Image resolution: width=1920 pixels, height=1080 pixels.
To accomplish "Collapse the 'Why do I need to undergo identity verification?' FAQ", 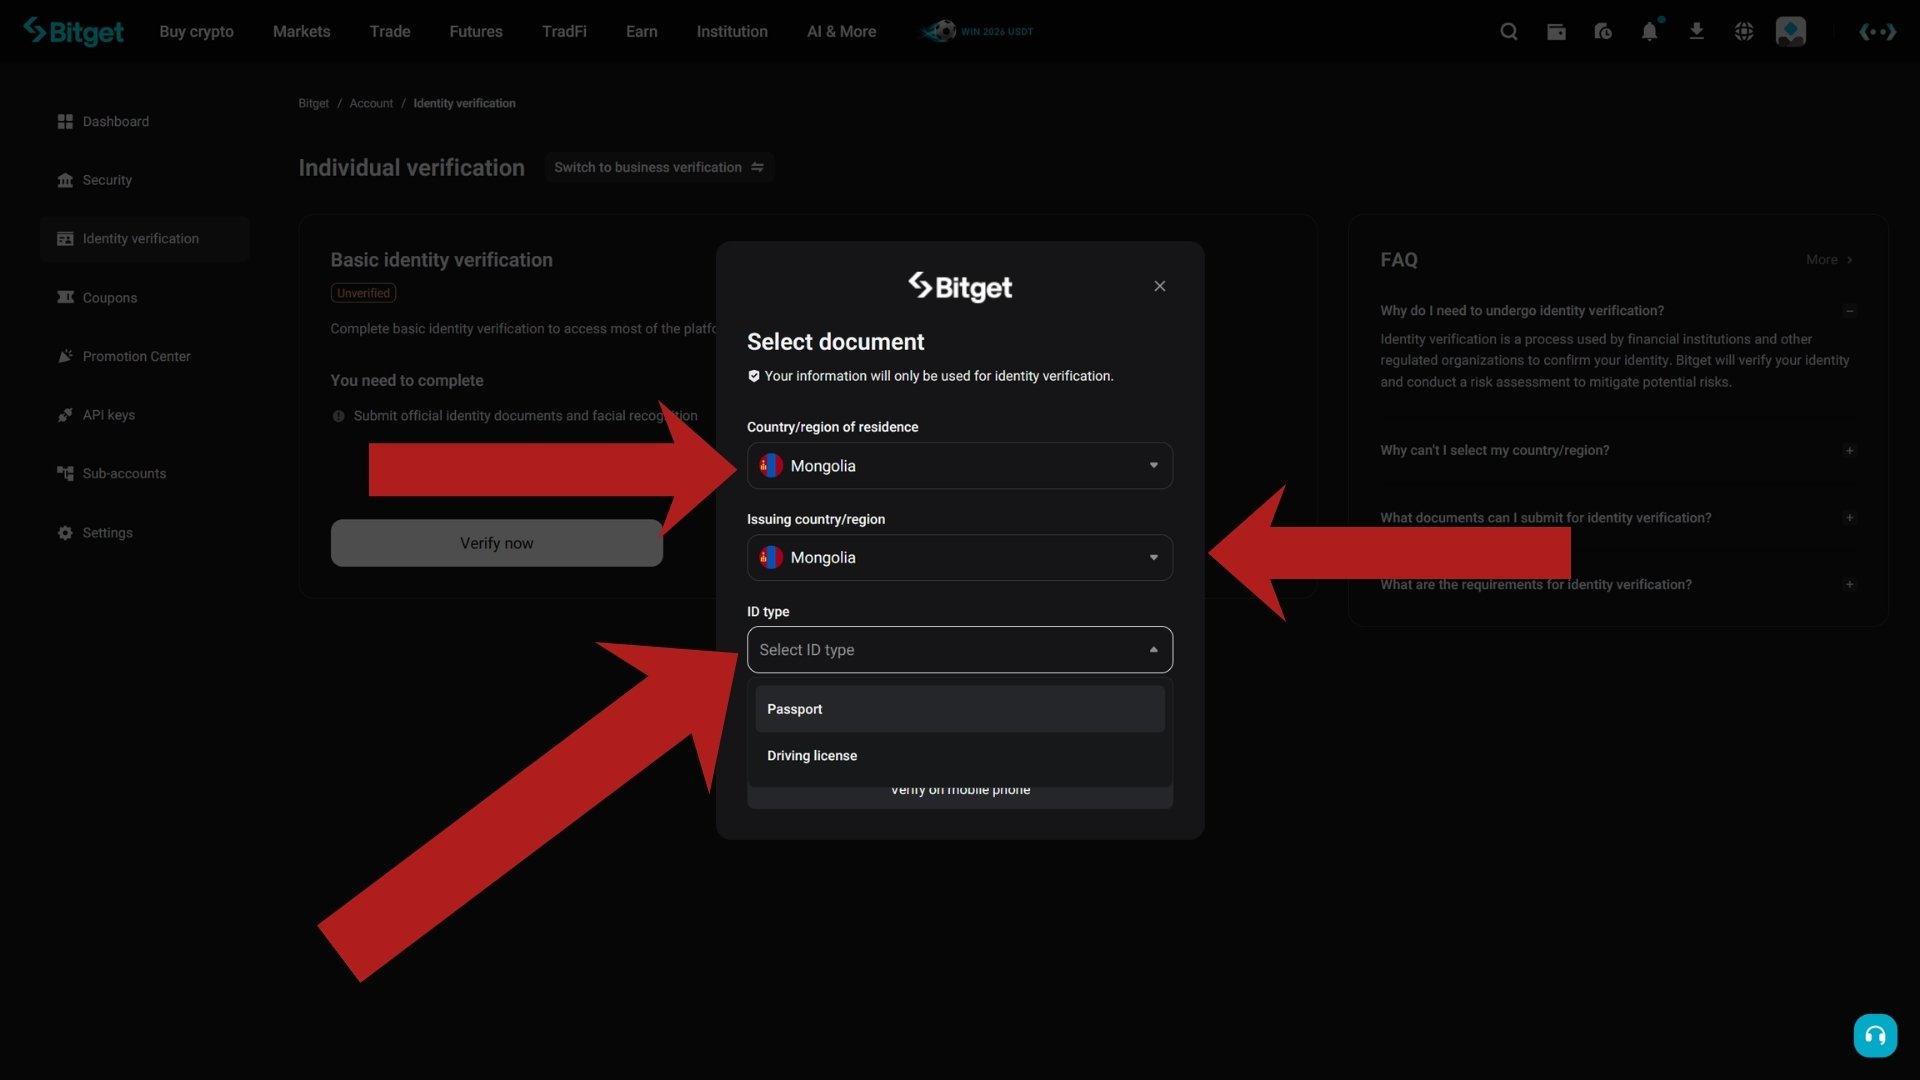I will coord(1850,311).
